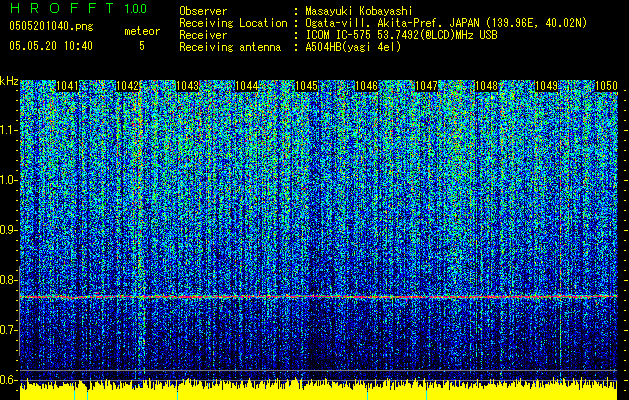Click the 1.1 kHz axis label
This screenshot has height=400, width=629.
[8, 130]
